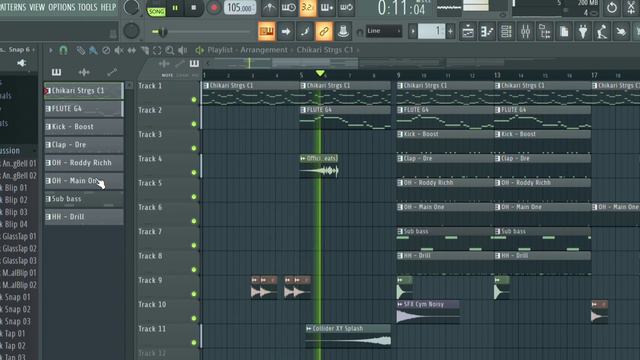Toggle wait for input to start
This screenshot has height=360, width=640.
[x=289, y=8]
